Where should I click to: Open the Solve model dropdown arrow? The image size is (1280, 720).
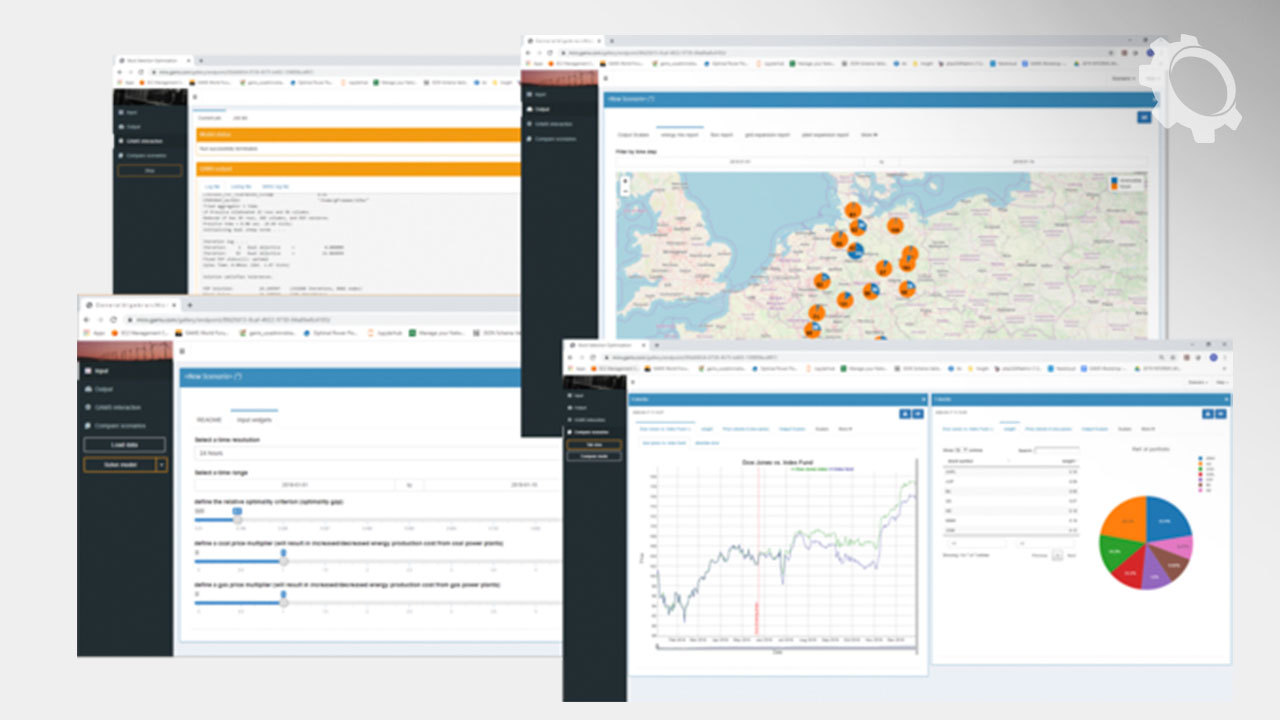pos(162,465)
